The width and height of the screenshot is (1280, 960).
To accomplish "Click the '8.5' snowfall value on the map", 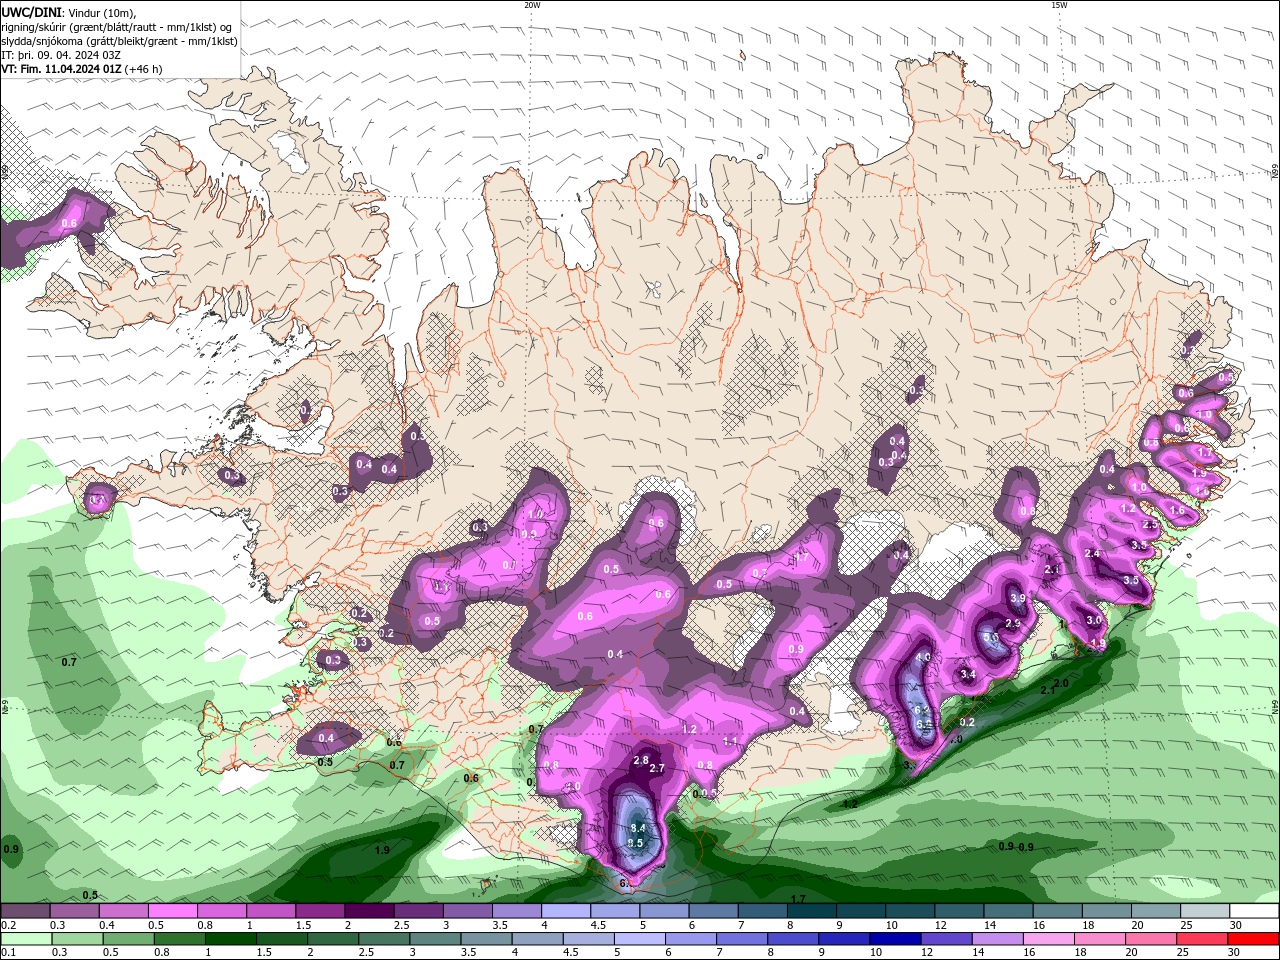I will [x=635, y=844].
